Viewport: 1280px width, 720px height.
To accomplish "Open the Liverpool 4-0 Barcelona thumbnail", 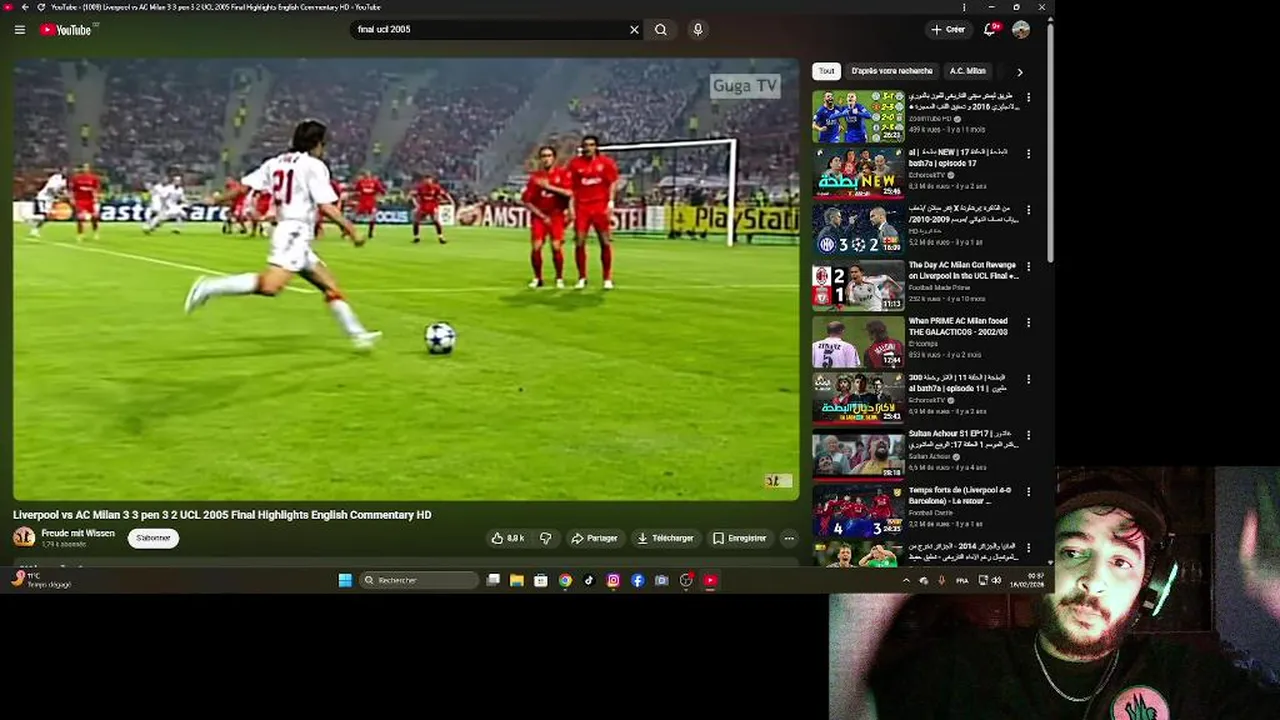I will click(858, 510).
